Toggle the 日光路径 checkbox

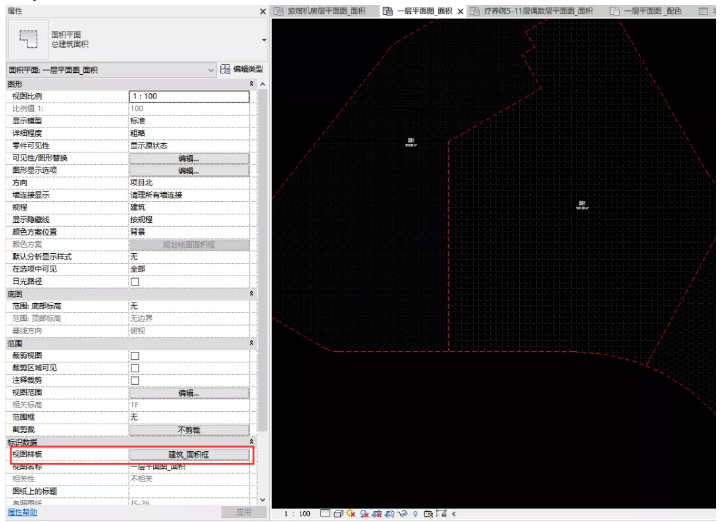pos(133,283)
